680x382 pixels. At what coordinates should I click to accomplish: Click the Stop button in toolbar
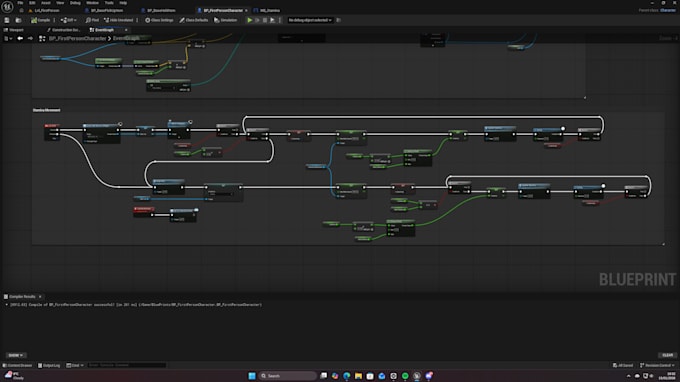(265, 20)
